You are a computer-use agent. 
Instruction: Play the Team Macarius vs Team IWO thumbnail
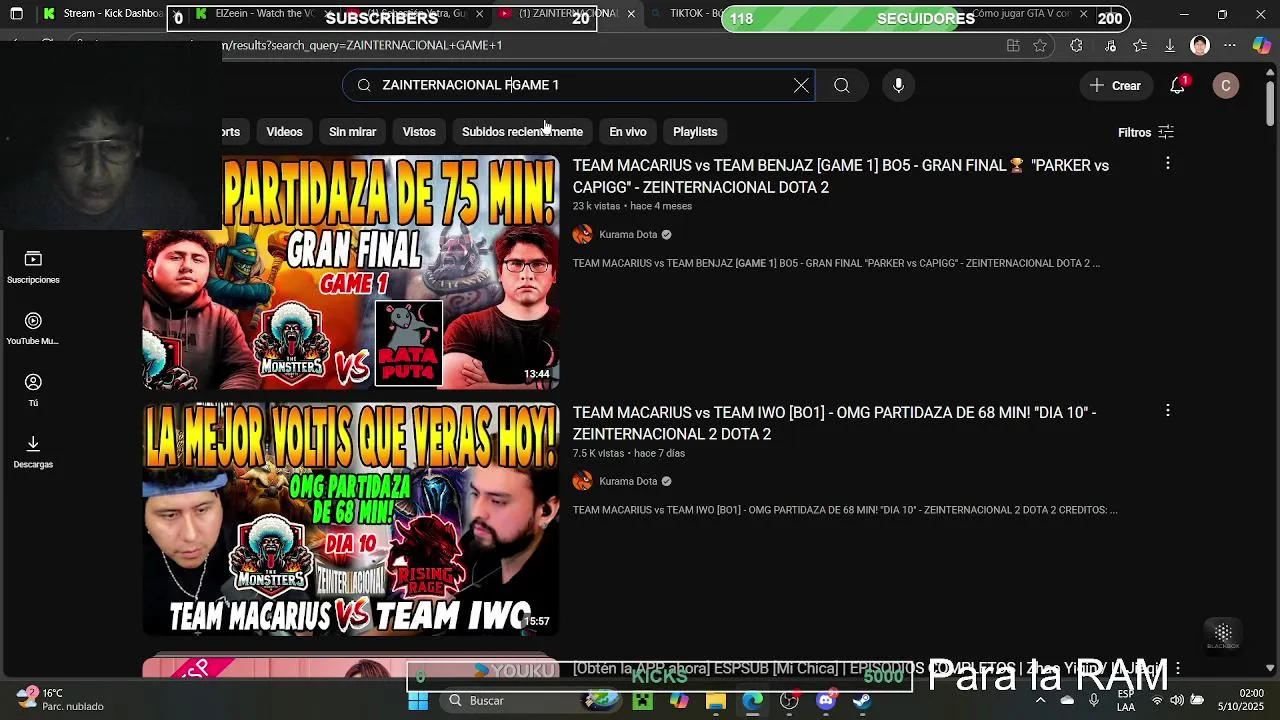tap(351, 519)
